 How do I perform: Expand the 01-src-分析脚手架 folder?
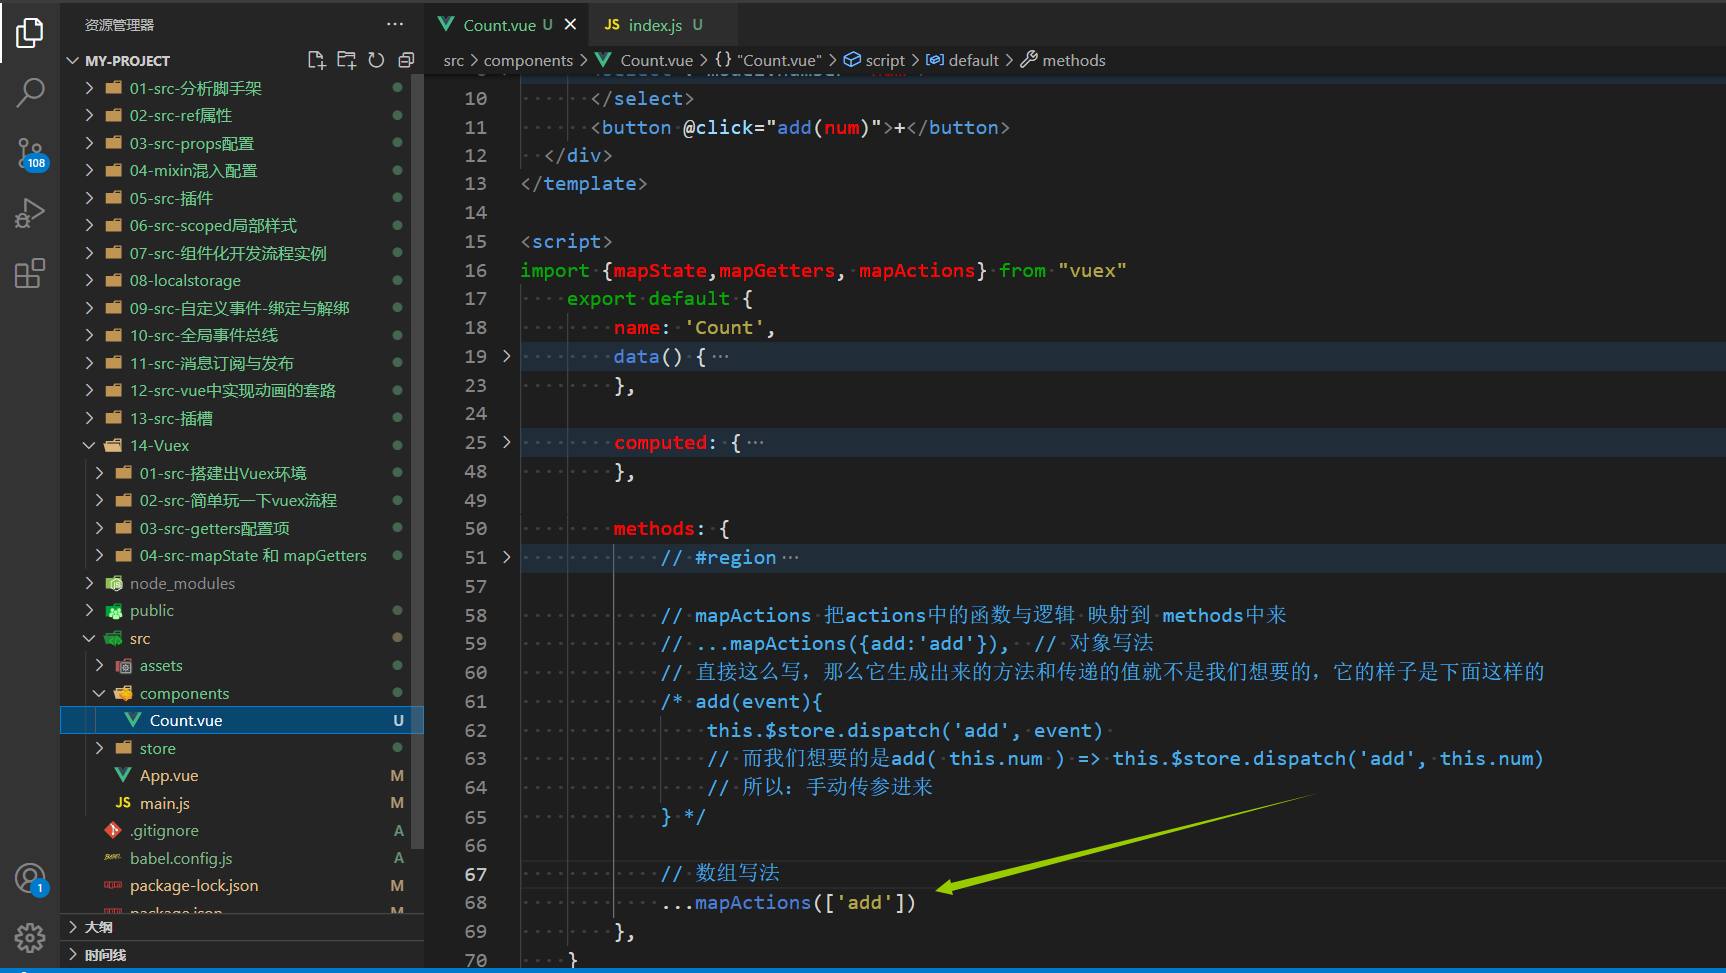90,88
